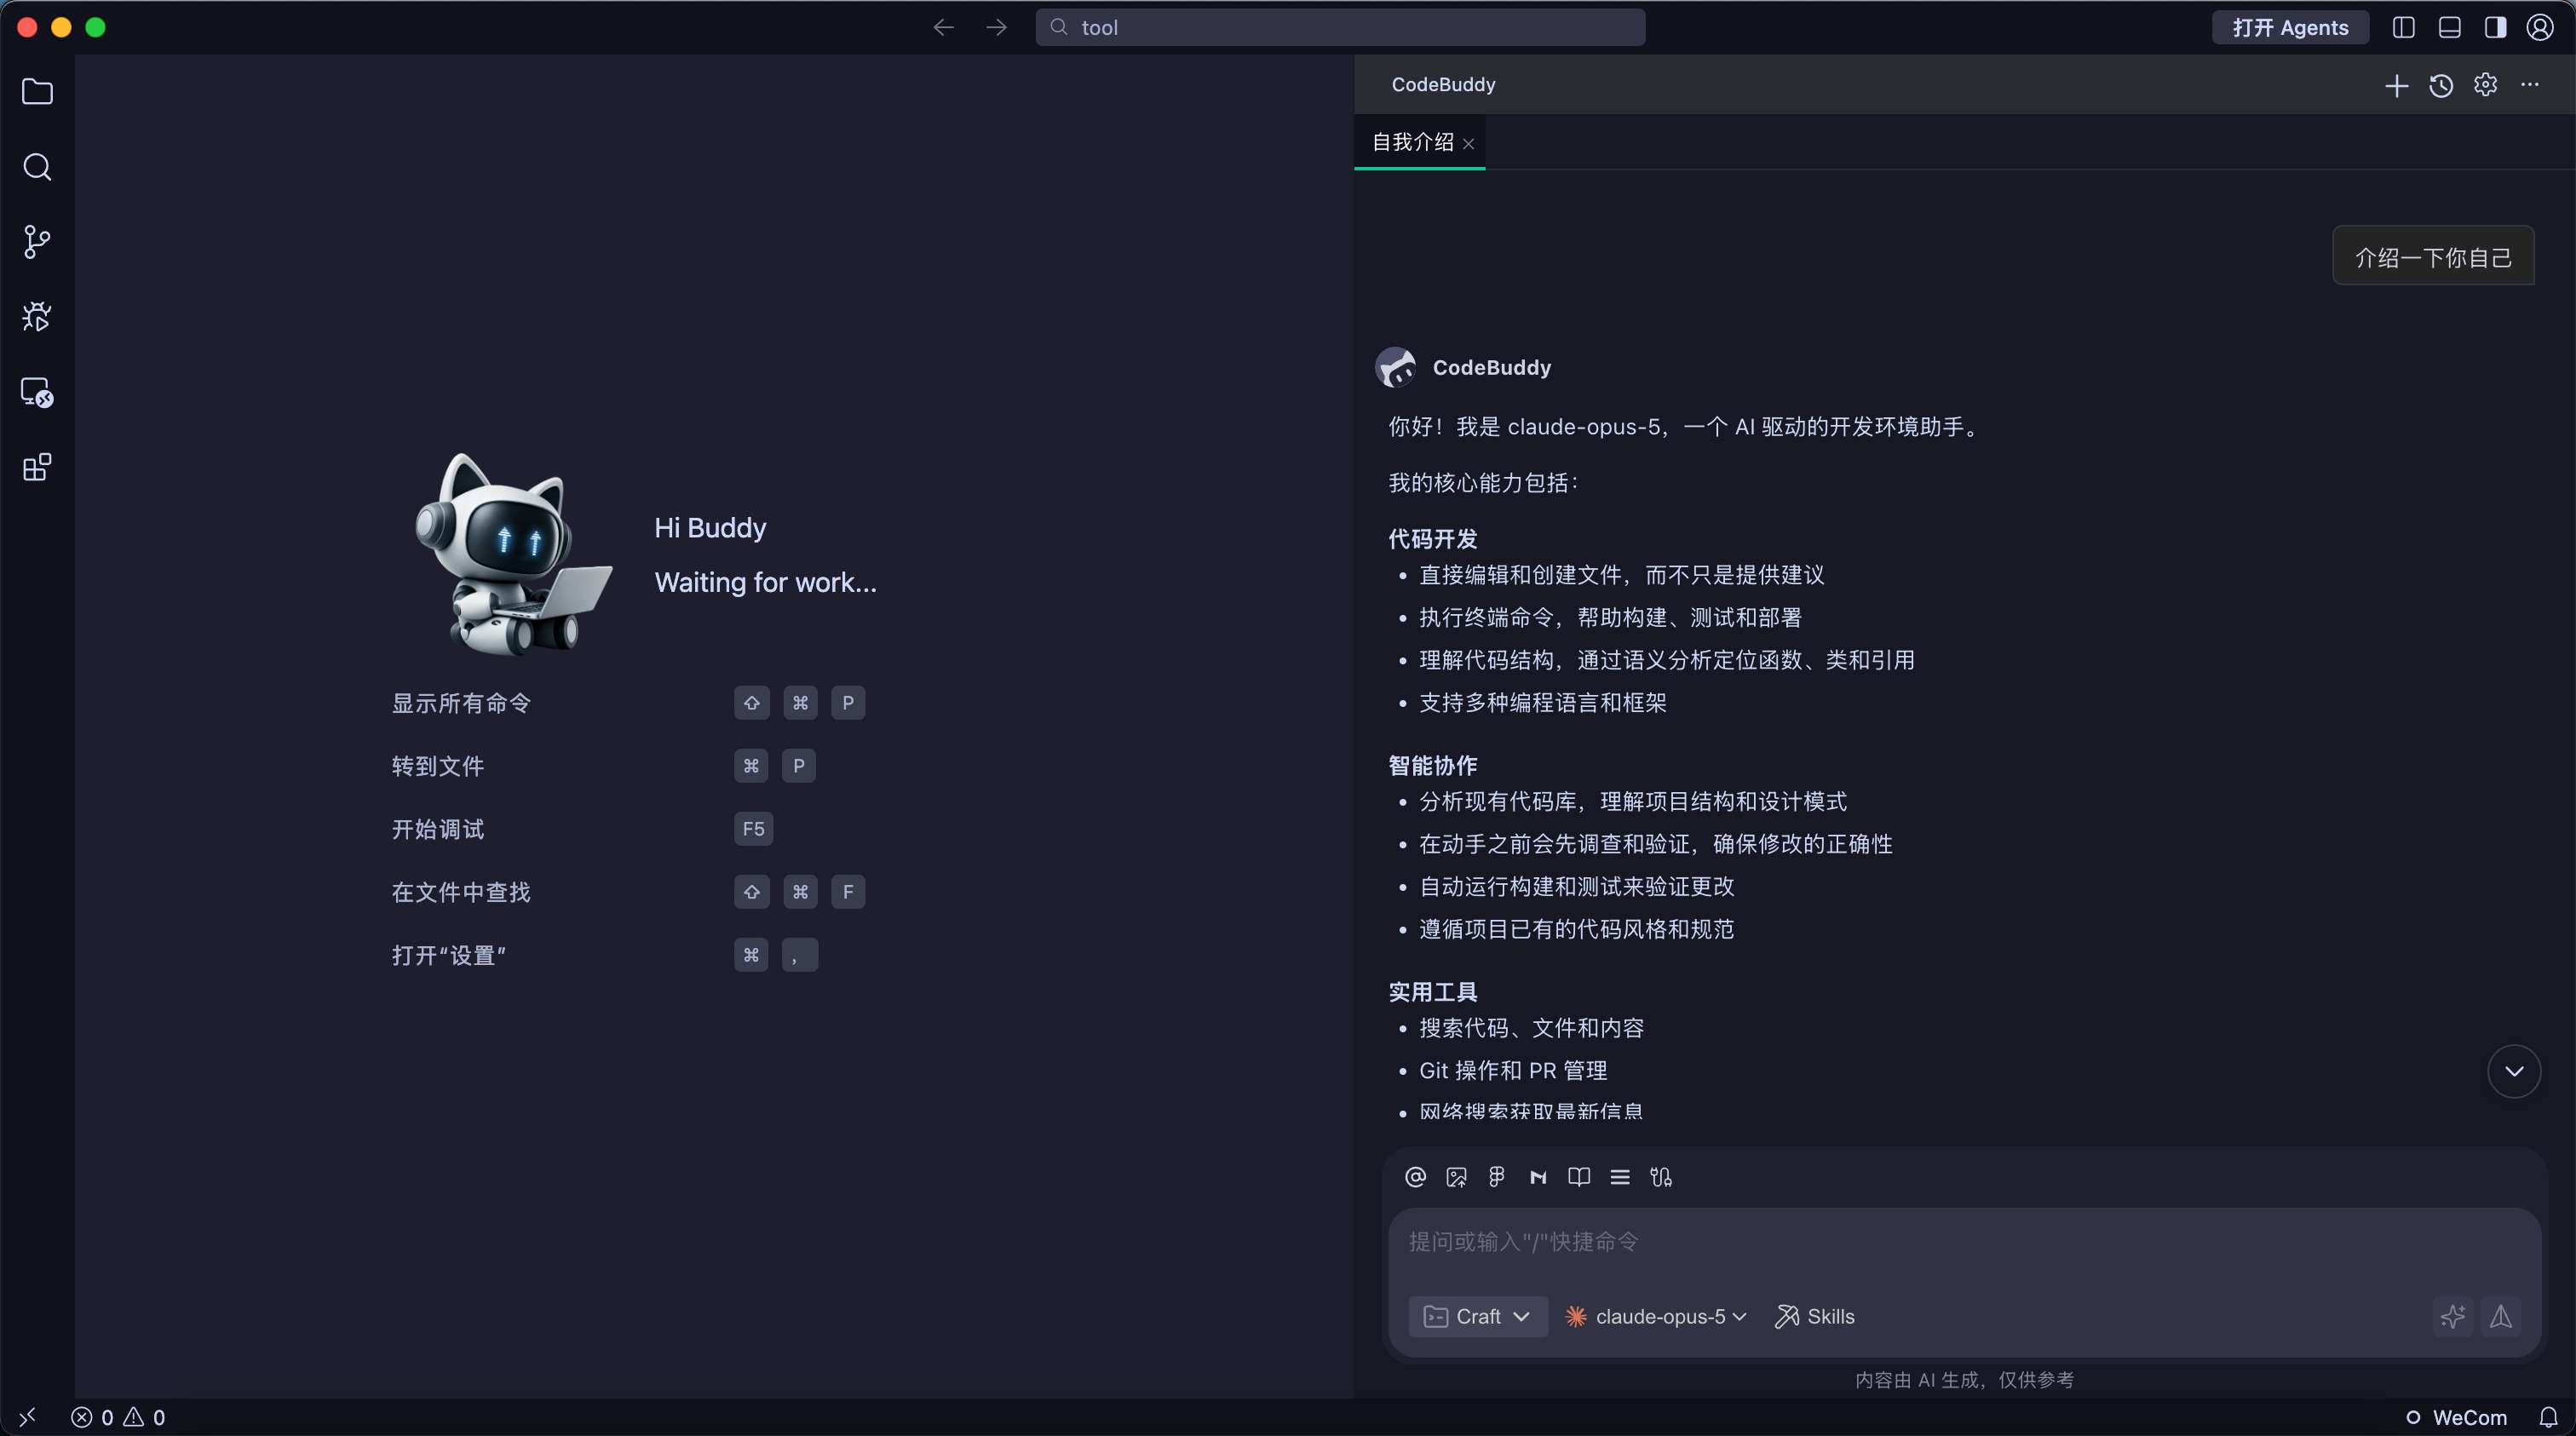The image size is (2576, 1436).
Task: Click the CodeBuddy panel title
Action: (x=1443, y=85)
